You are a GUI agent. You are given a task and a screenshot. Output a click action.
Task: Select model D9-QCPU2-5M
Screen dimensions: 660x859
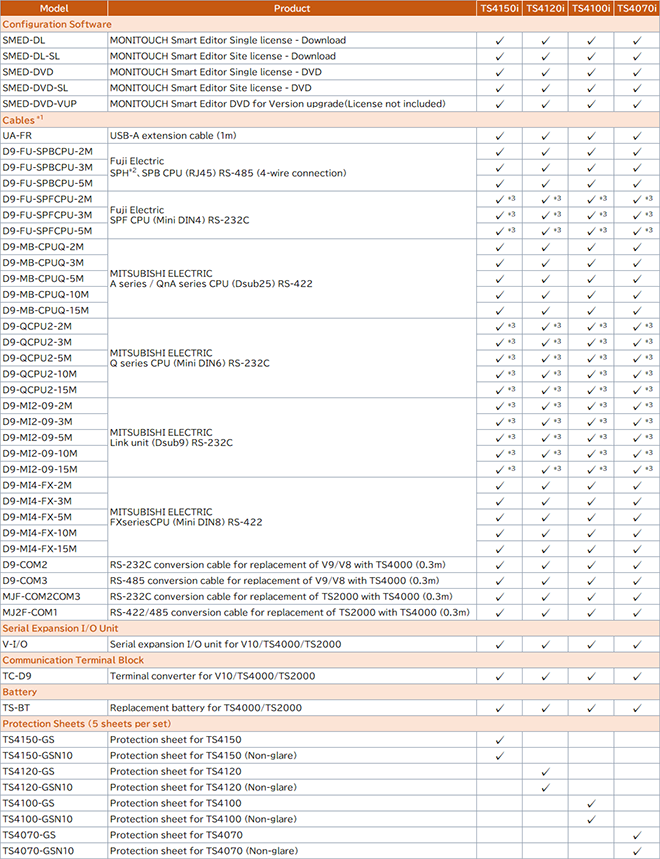click(x=37, y=358)
